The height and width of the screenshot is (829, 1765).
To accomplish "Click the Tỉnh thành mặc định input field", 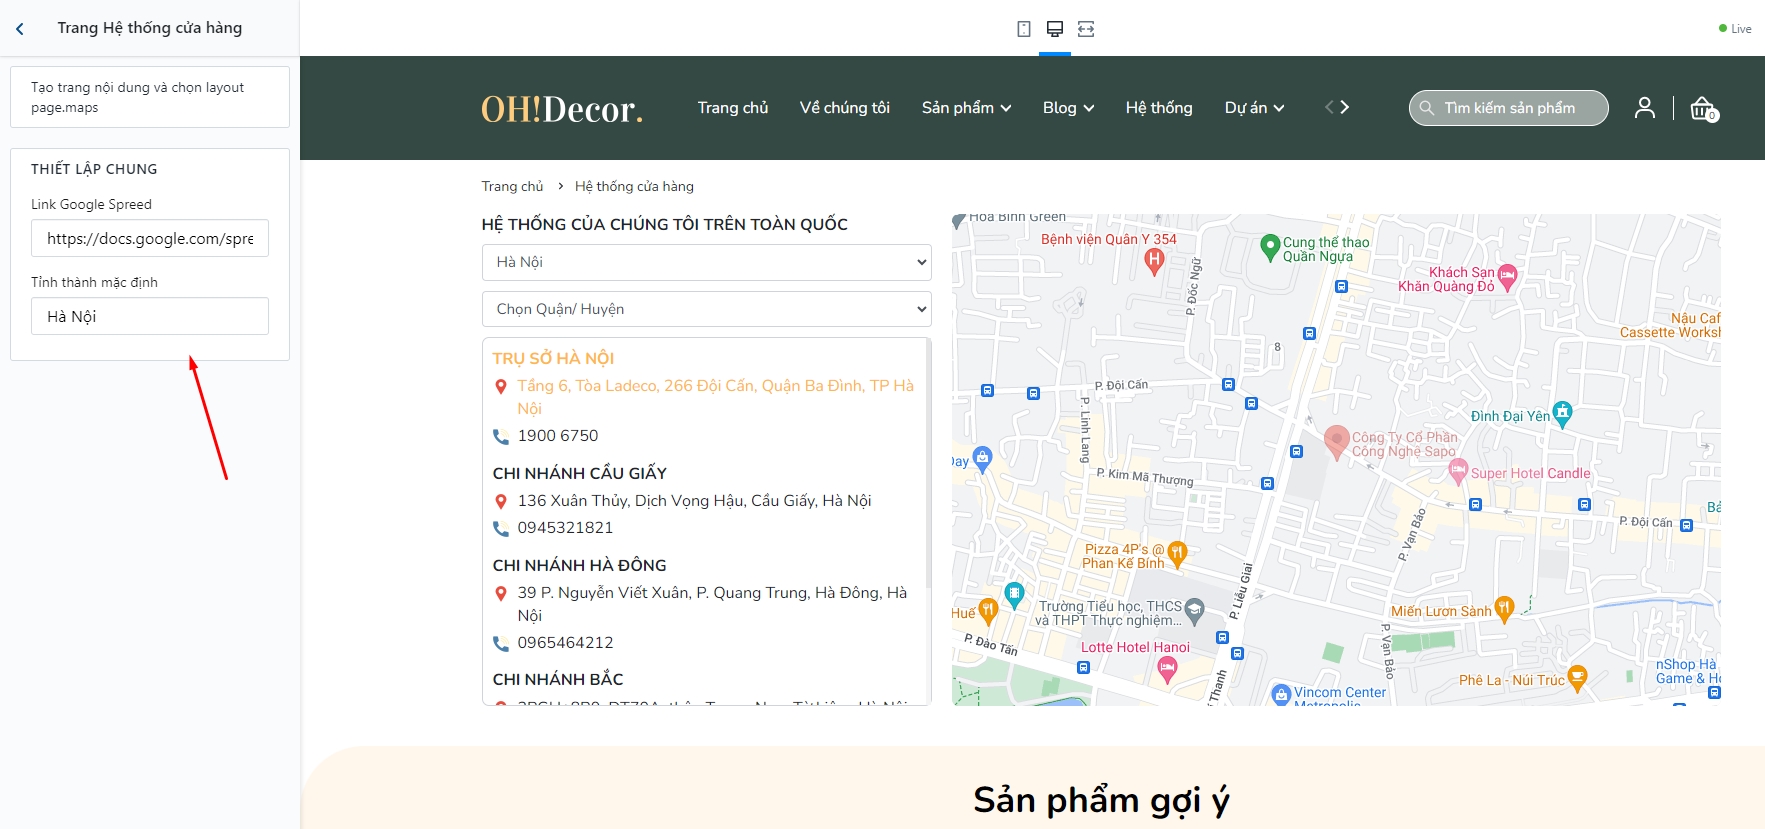I will point(150,316).
